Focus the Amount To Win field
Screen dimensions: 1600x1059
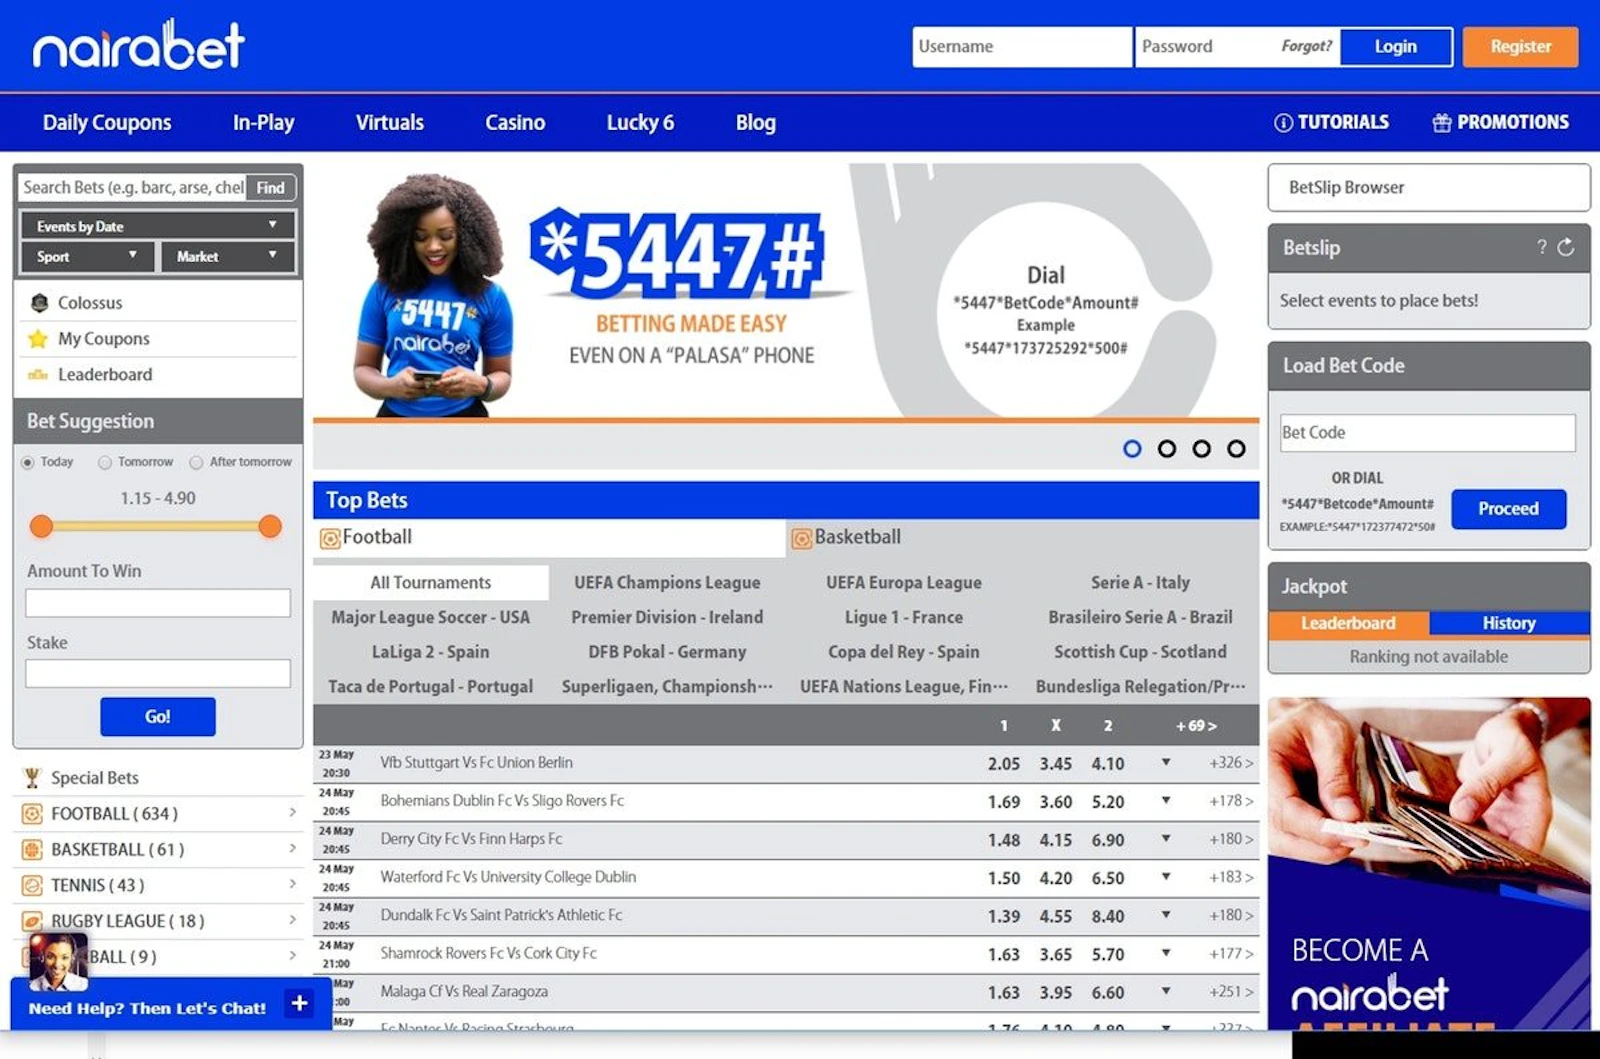158,602
